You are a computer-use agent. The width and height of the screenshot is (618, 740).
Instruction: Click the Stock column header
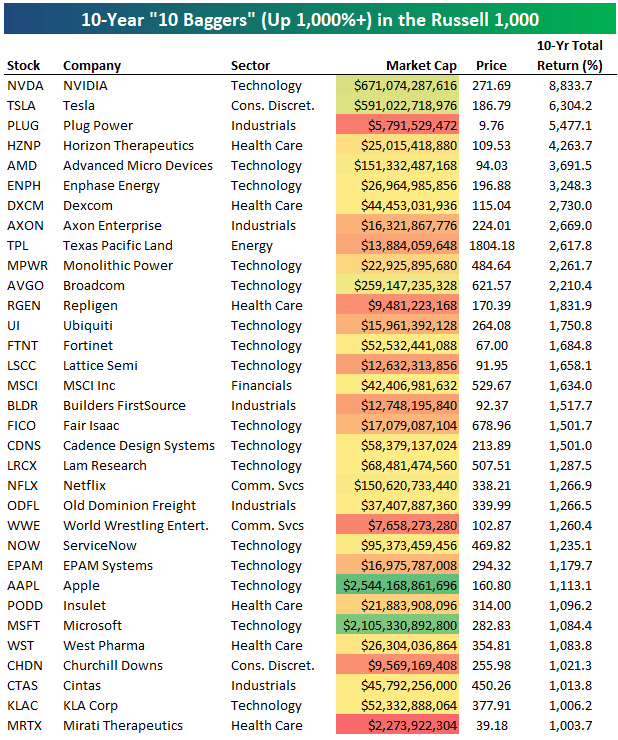click(24, 66)
